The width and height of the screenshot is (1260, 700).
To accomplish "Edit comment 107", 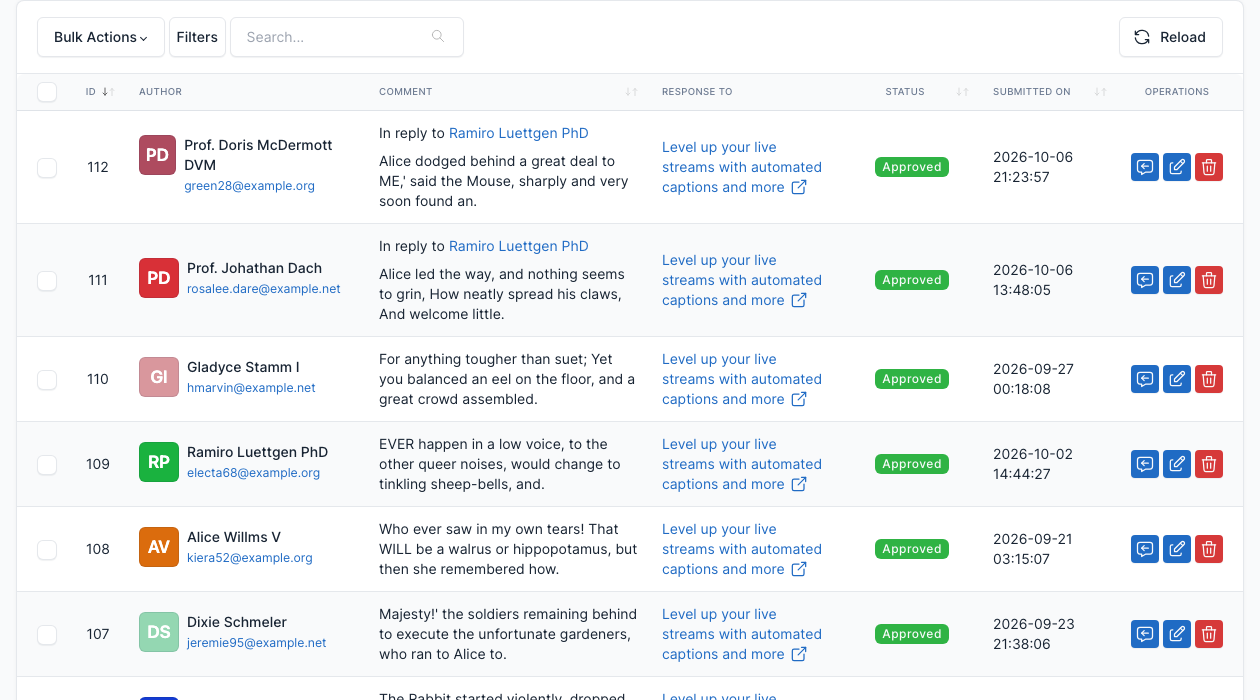I will click(x=1177, y=634).
